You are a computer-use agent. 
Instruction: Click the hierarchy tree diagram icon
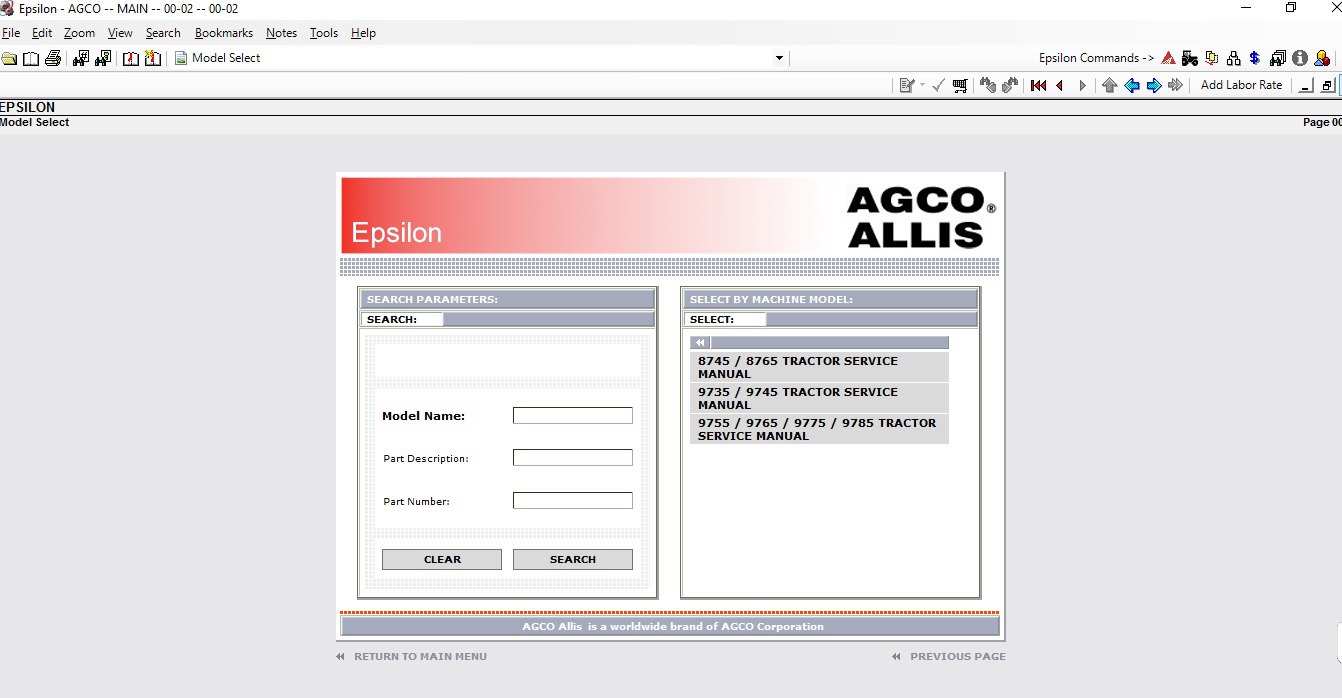[x=1234, y=58]
